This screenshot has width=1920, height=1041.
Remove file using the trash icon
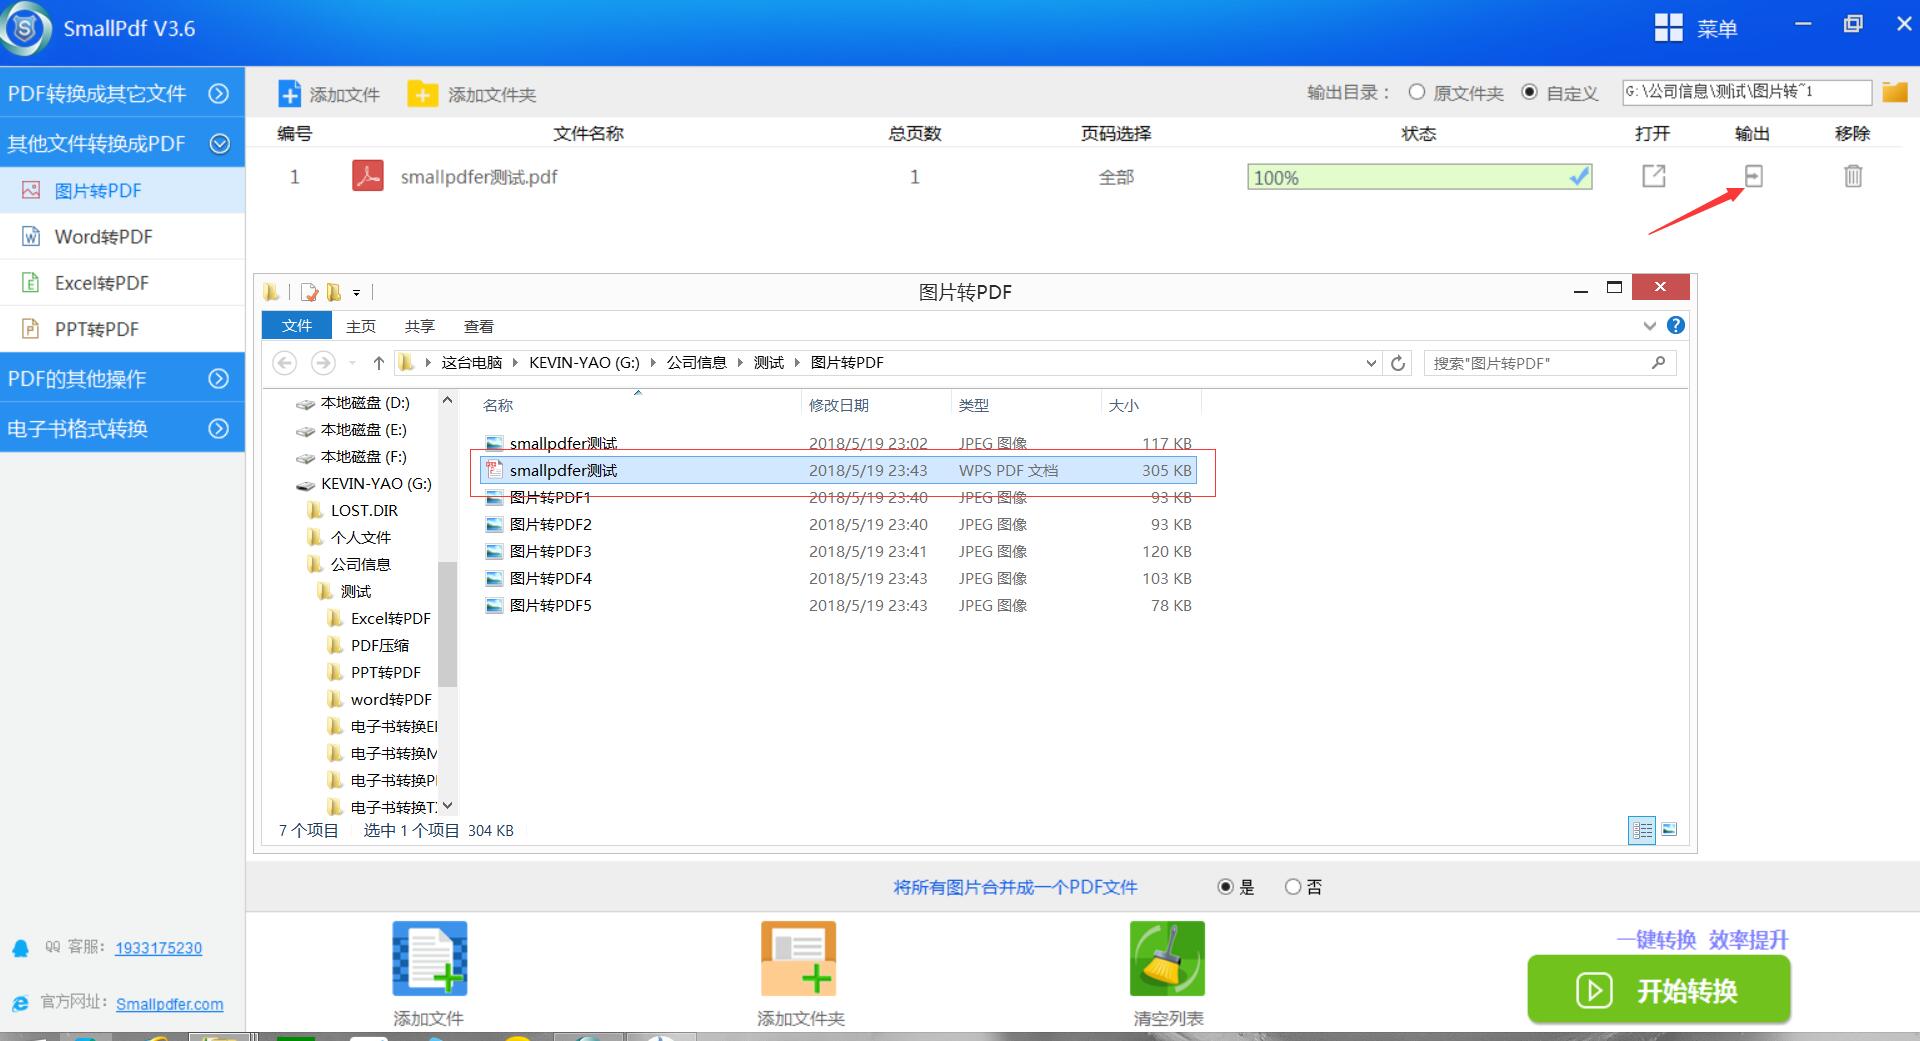[1853, 176]
